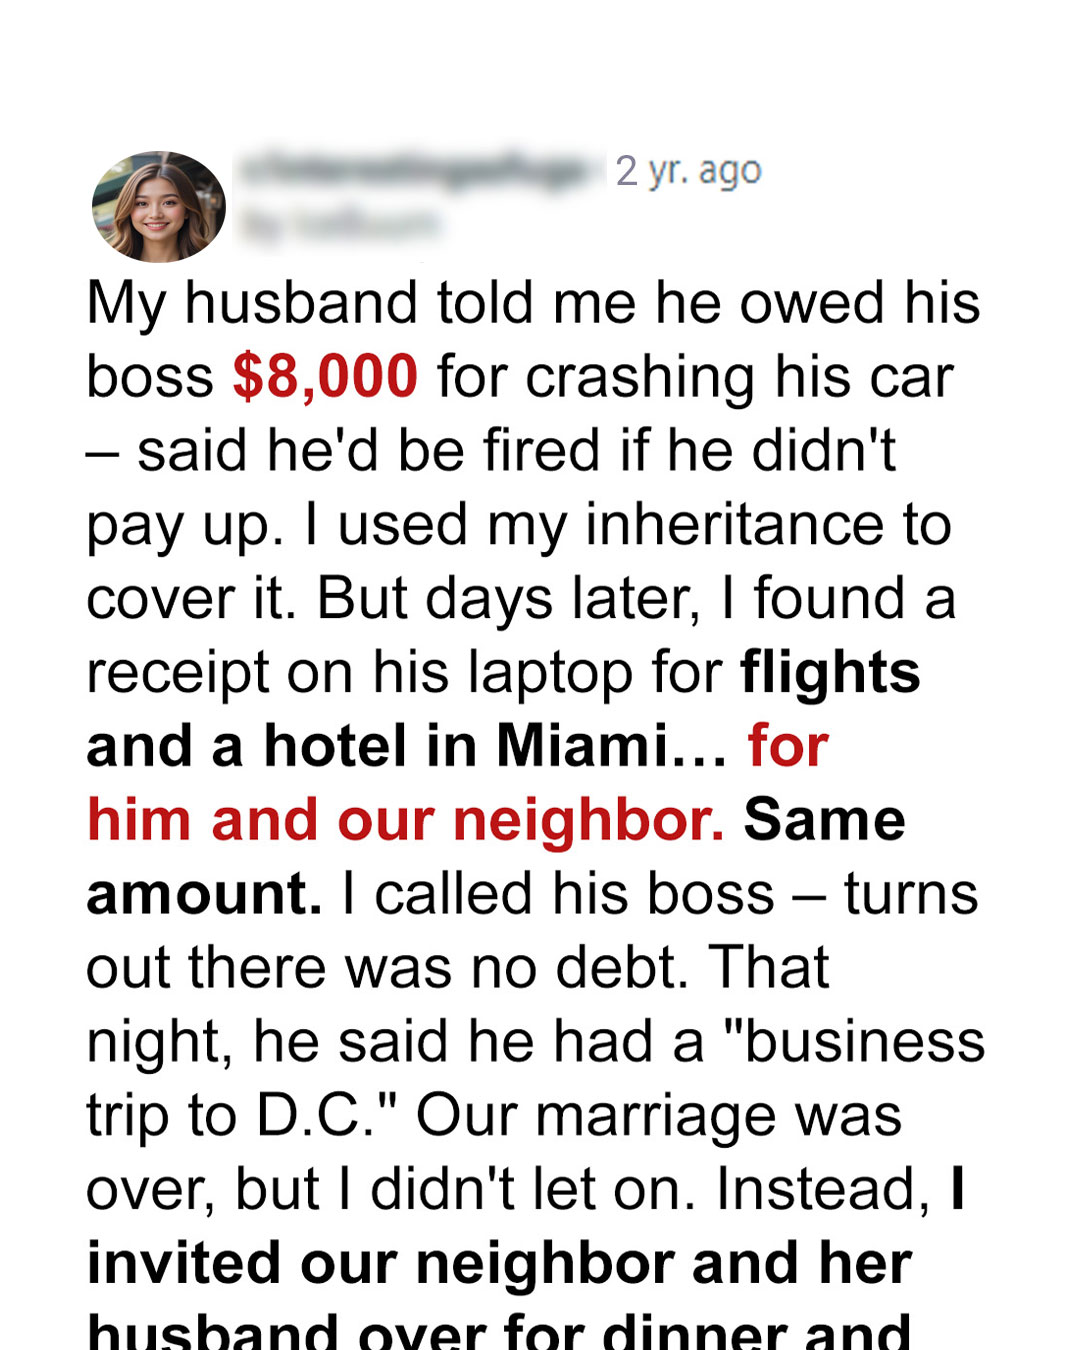Click the red '$8,000' amount
This screenshot has height=1350, width=1080.
coord(325,376)
